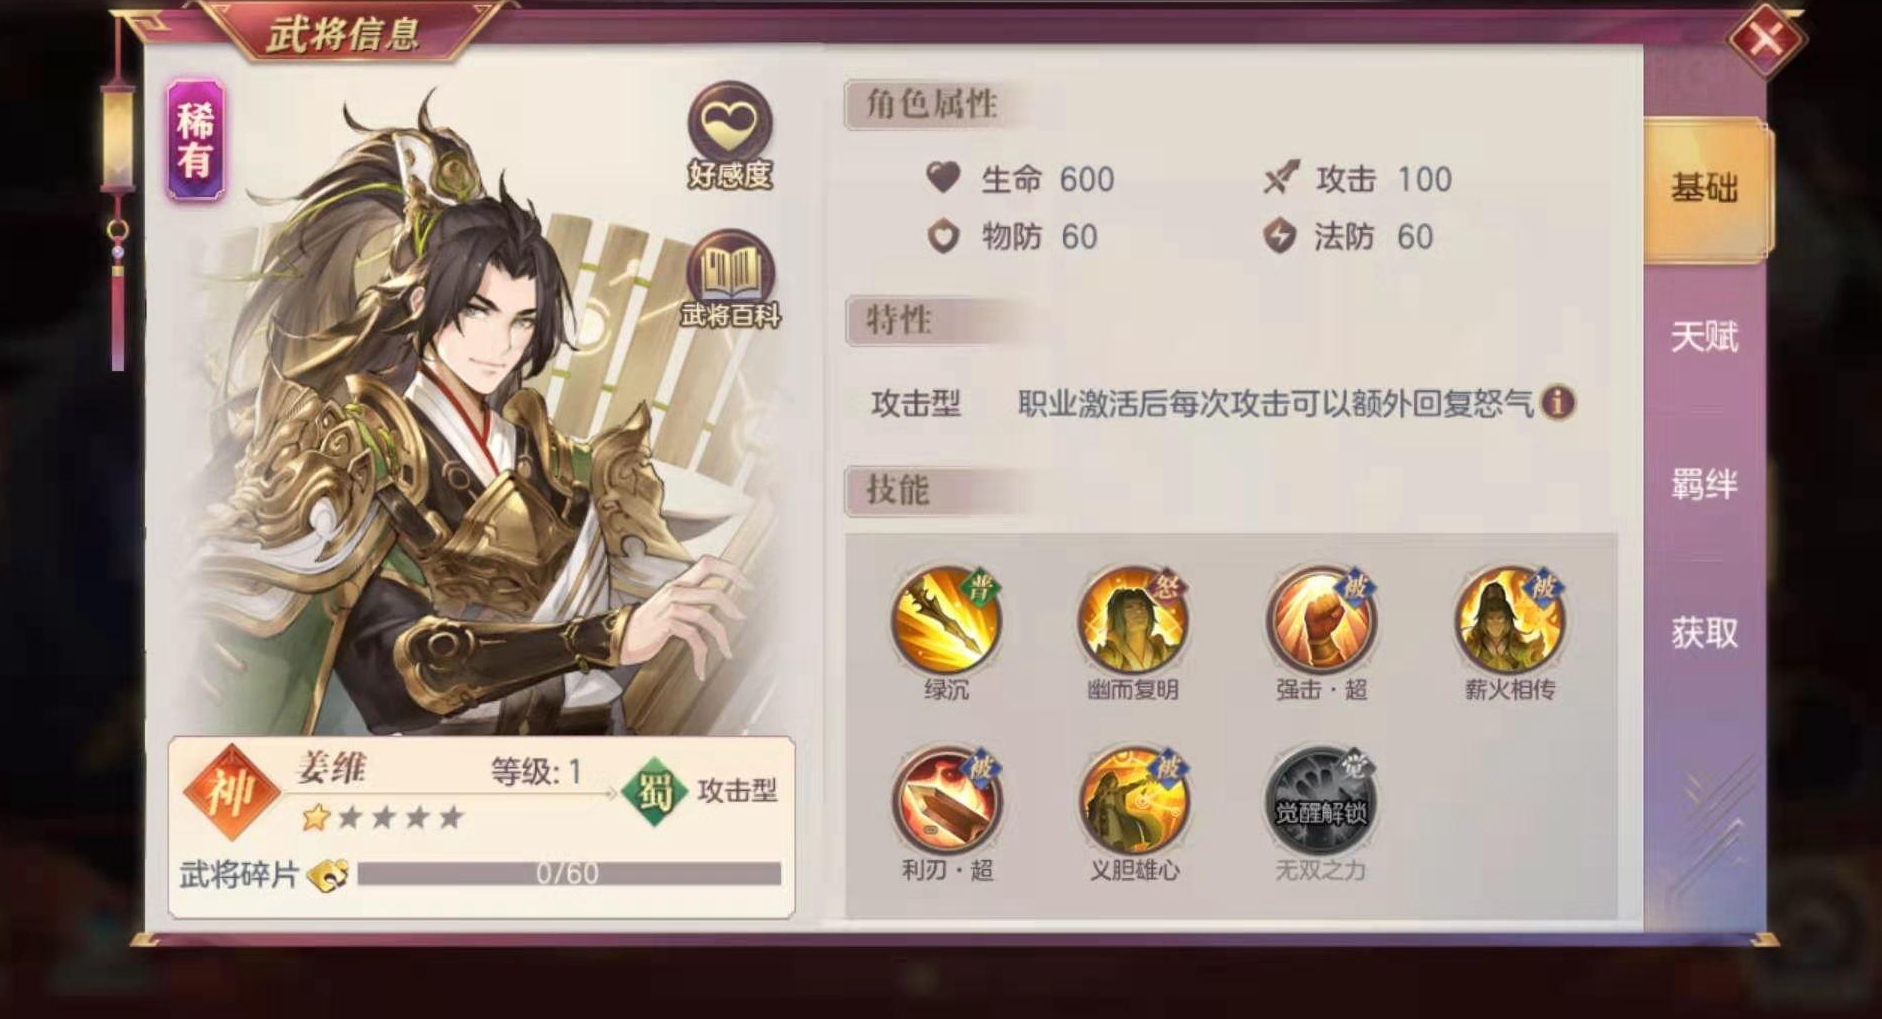Viewport: 1882px width, 1019px height.
Task: Select the 基础 tab
Action: tap(1706, 188)
